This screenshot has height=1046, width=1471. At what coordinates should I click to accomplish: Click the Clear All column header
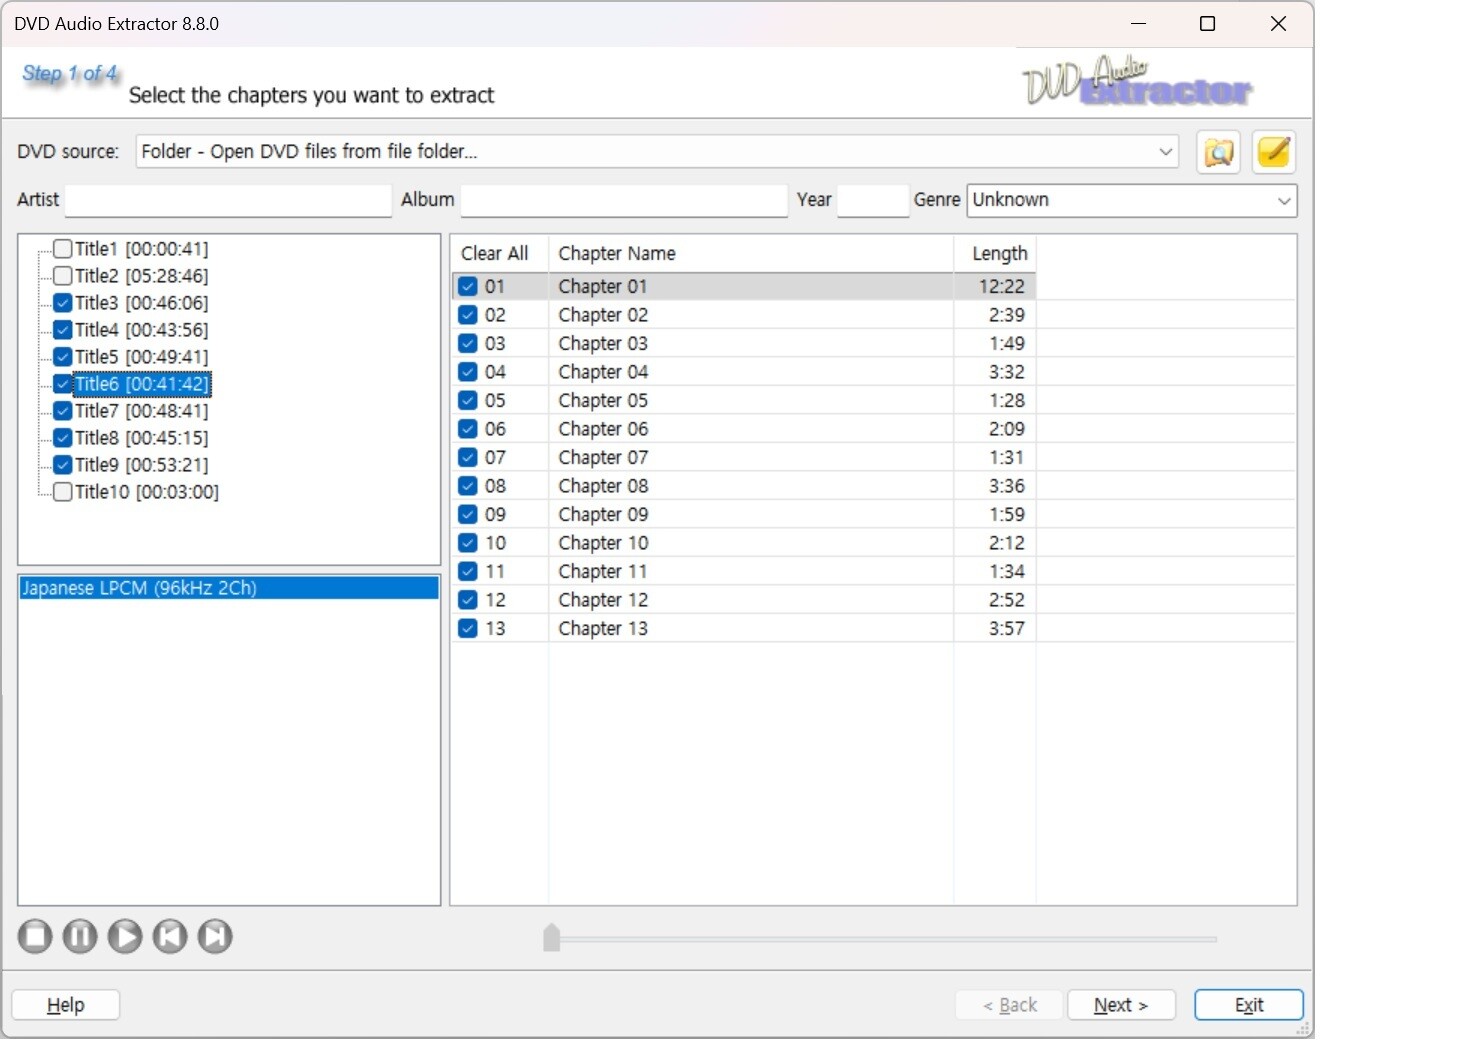499,254
